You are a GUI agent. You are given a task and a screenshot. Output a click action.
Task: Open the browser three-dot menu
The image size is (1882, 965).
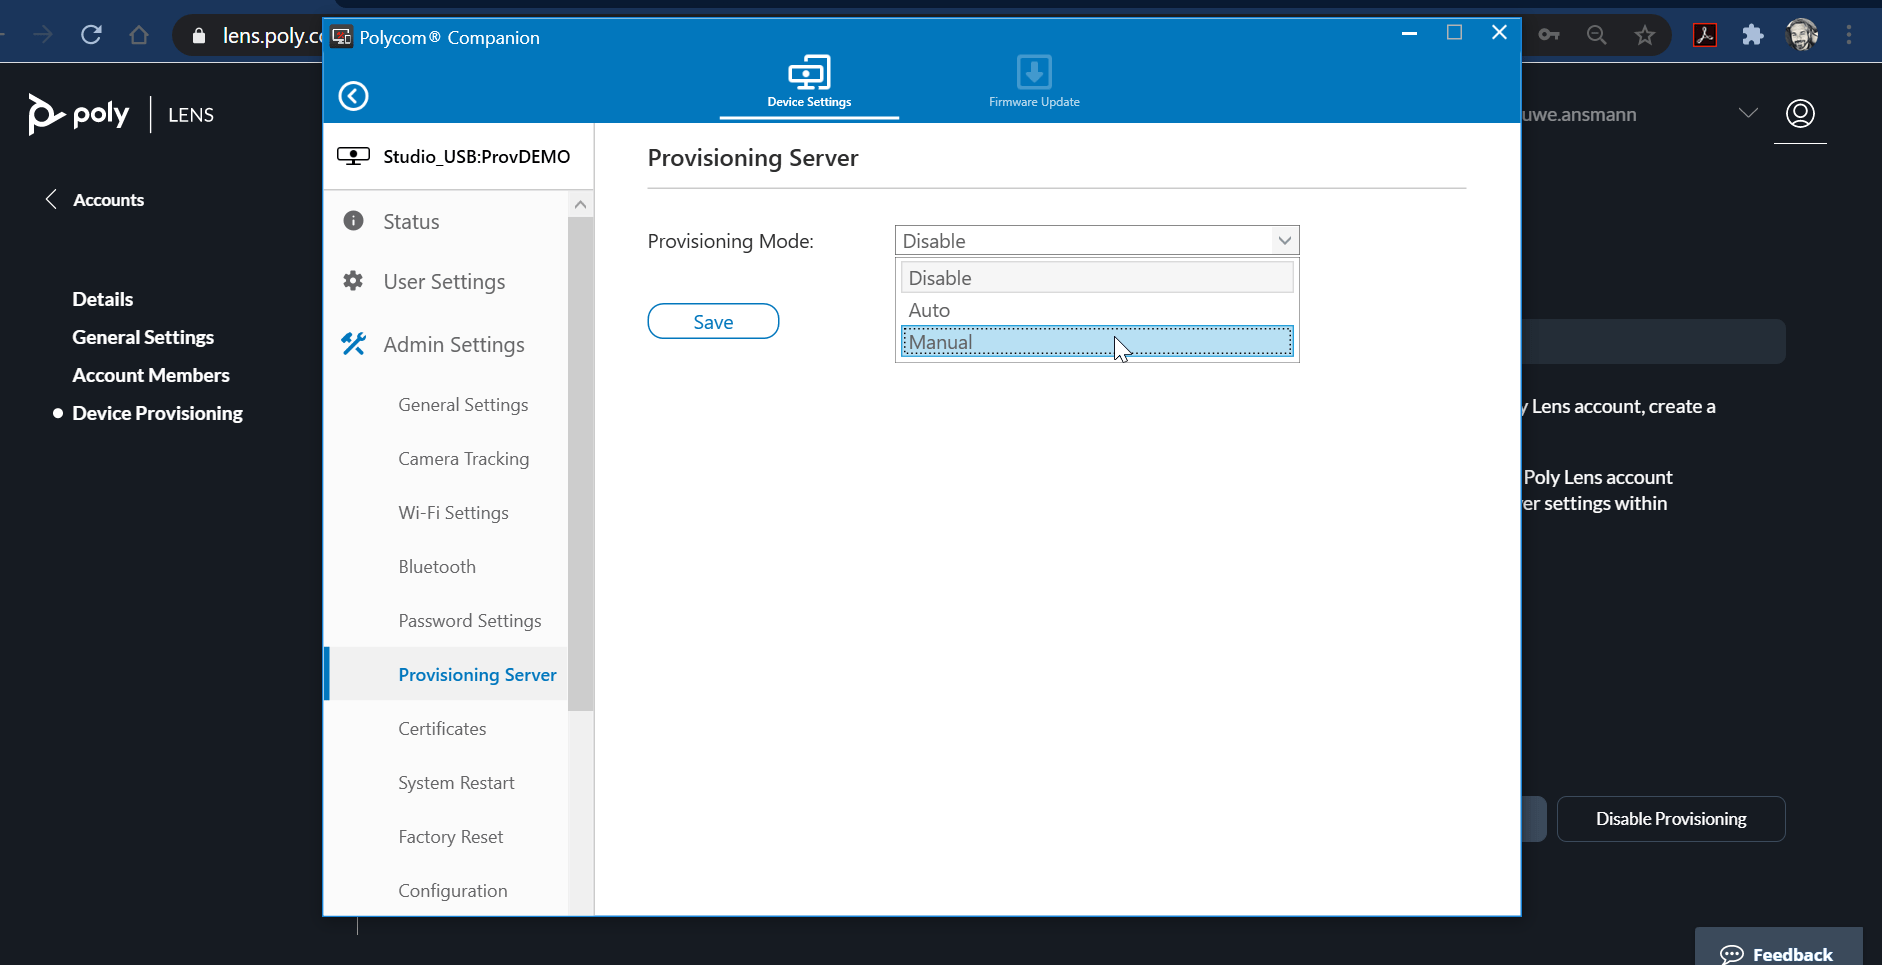point(1849,35)
